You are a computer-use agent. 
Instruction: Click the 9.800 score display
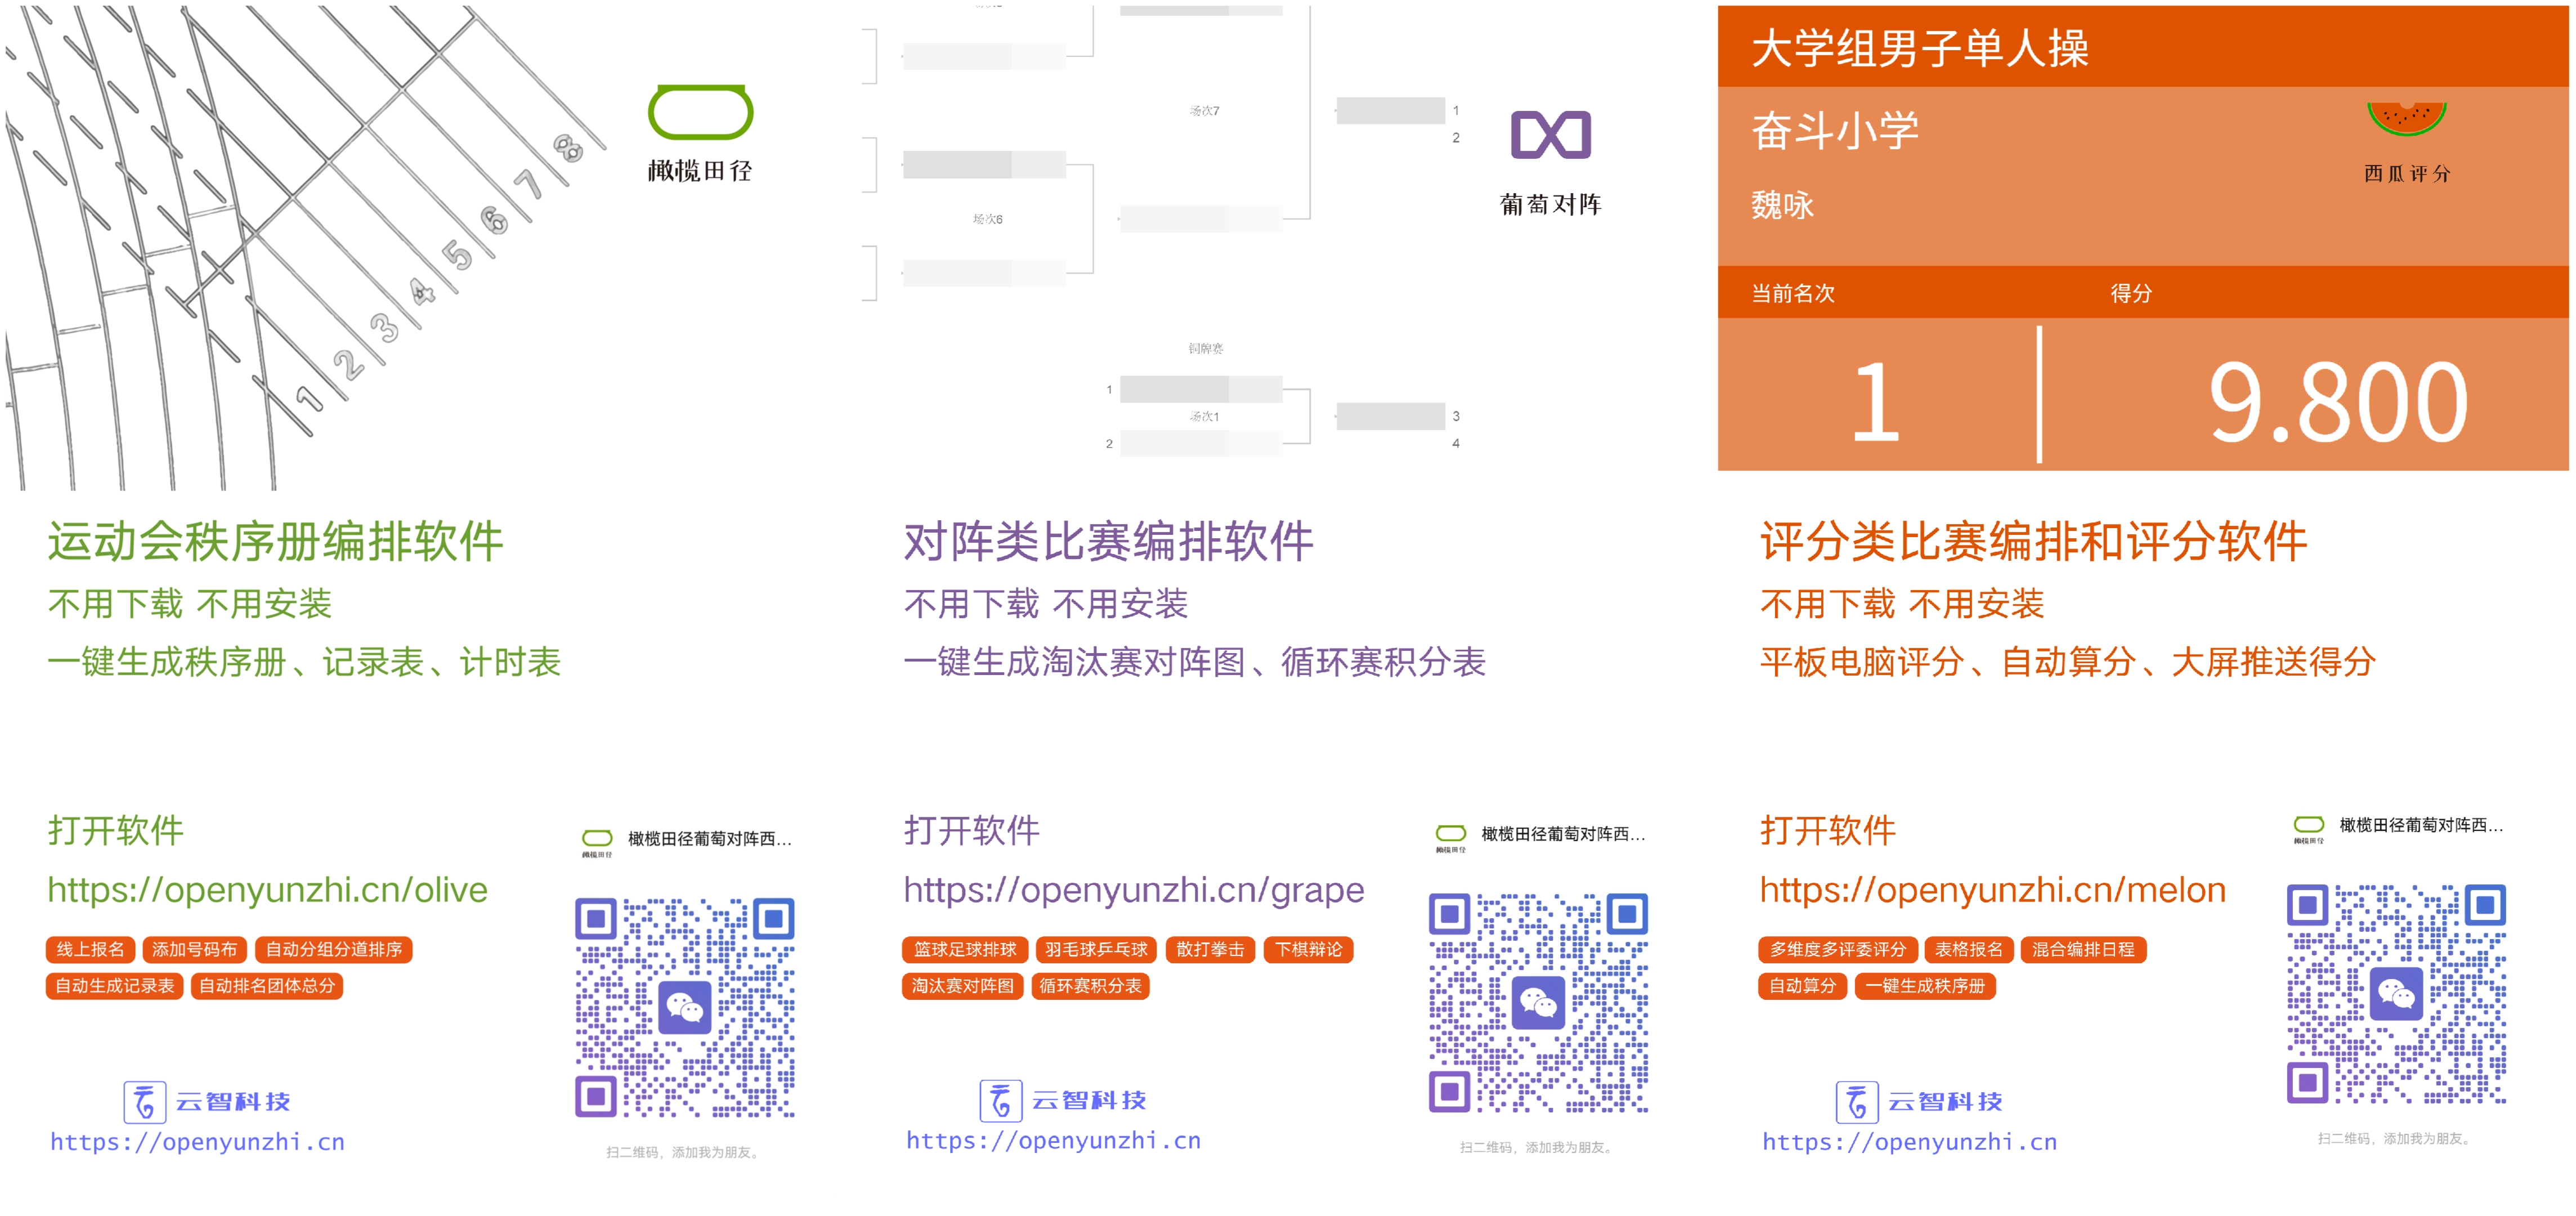(x=2337, y=402)
